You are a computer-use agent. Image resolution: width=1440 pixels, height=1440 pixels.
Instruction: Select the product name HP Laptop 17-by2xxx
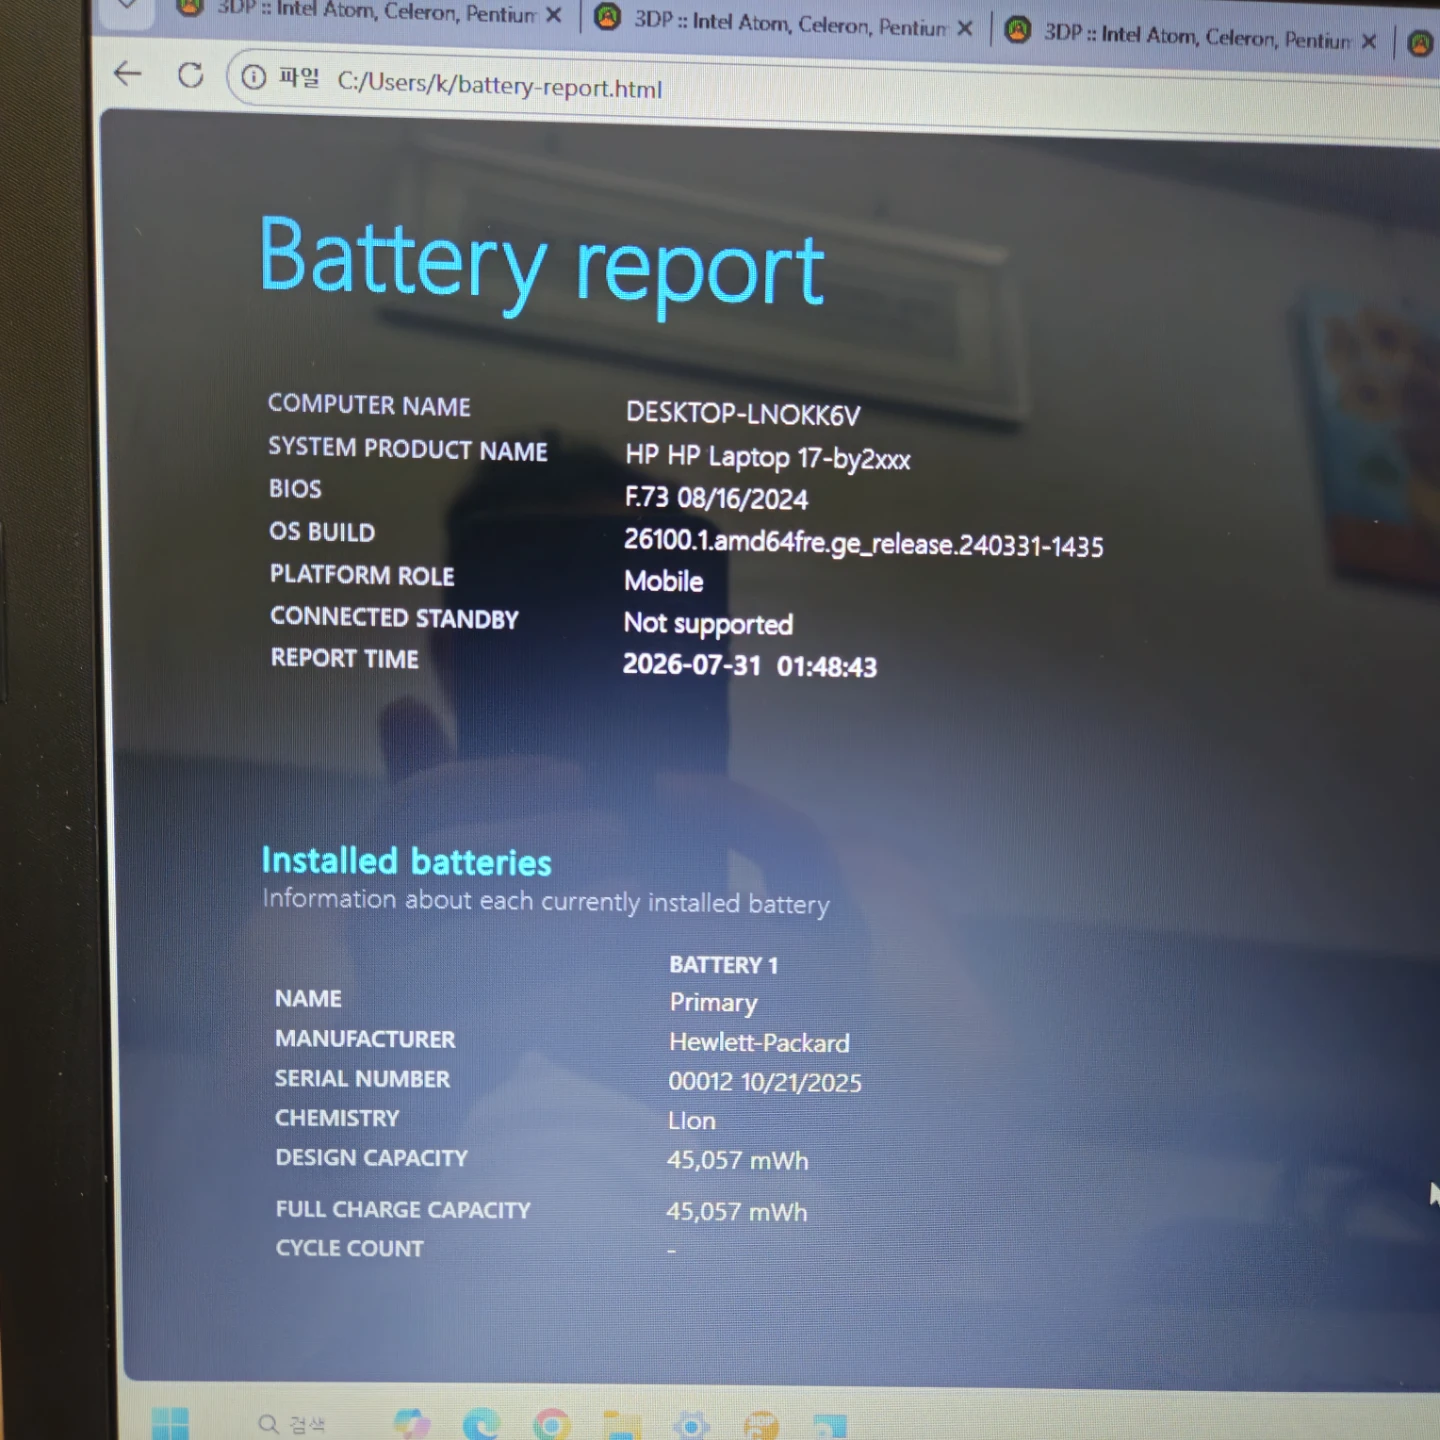tap(768, 458)
